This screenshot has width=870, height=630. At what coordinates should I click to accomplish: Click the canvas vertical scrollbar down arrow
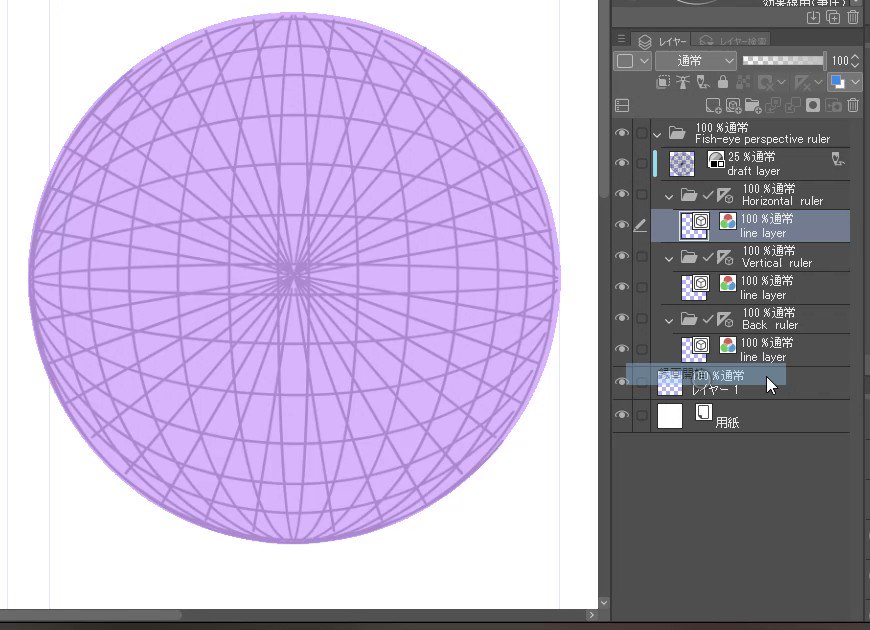point(604,602)
